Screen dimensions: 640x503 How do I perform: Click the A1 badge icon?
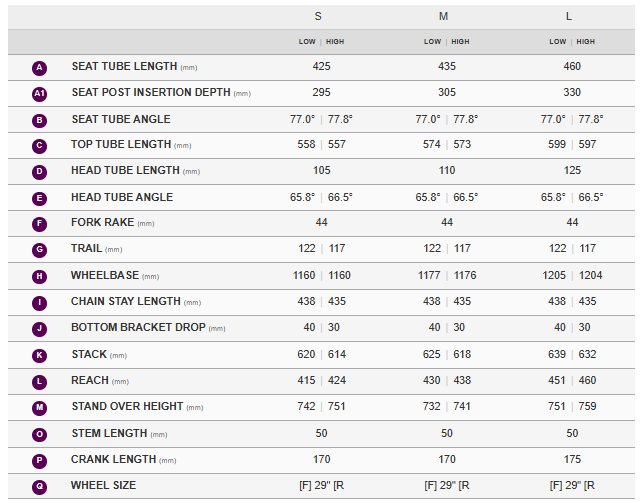point(39,94)
